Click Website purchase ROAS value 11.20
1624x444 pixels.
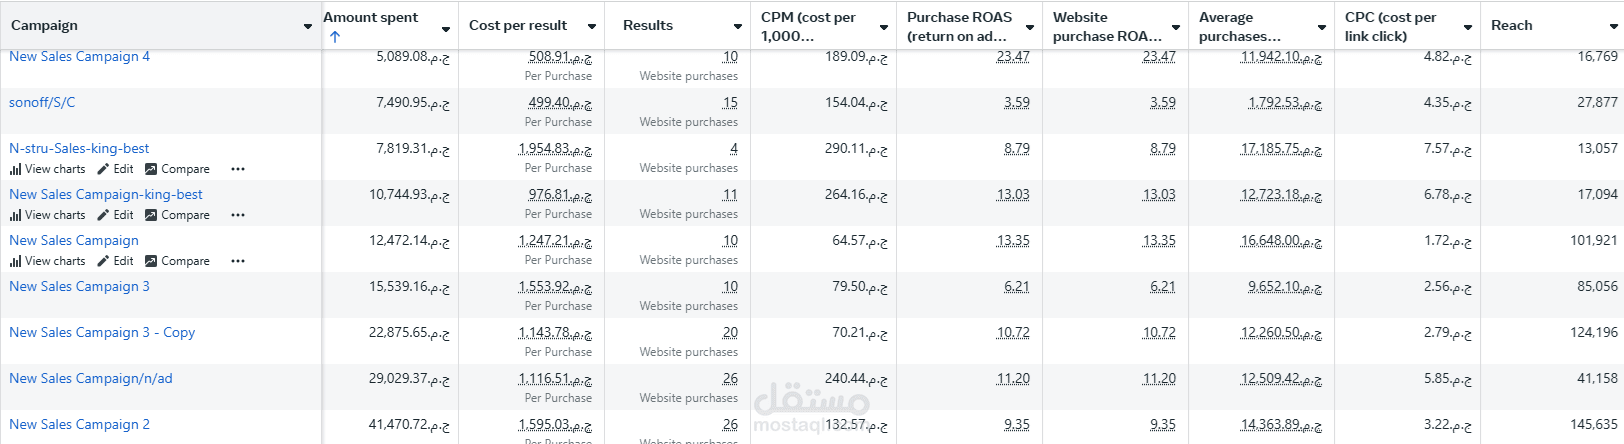[x=1159, y=378]
